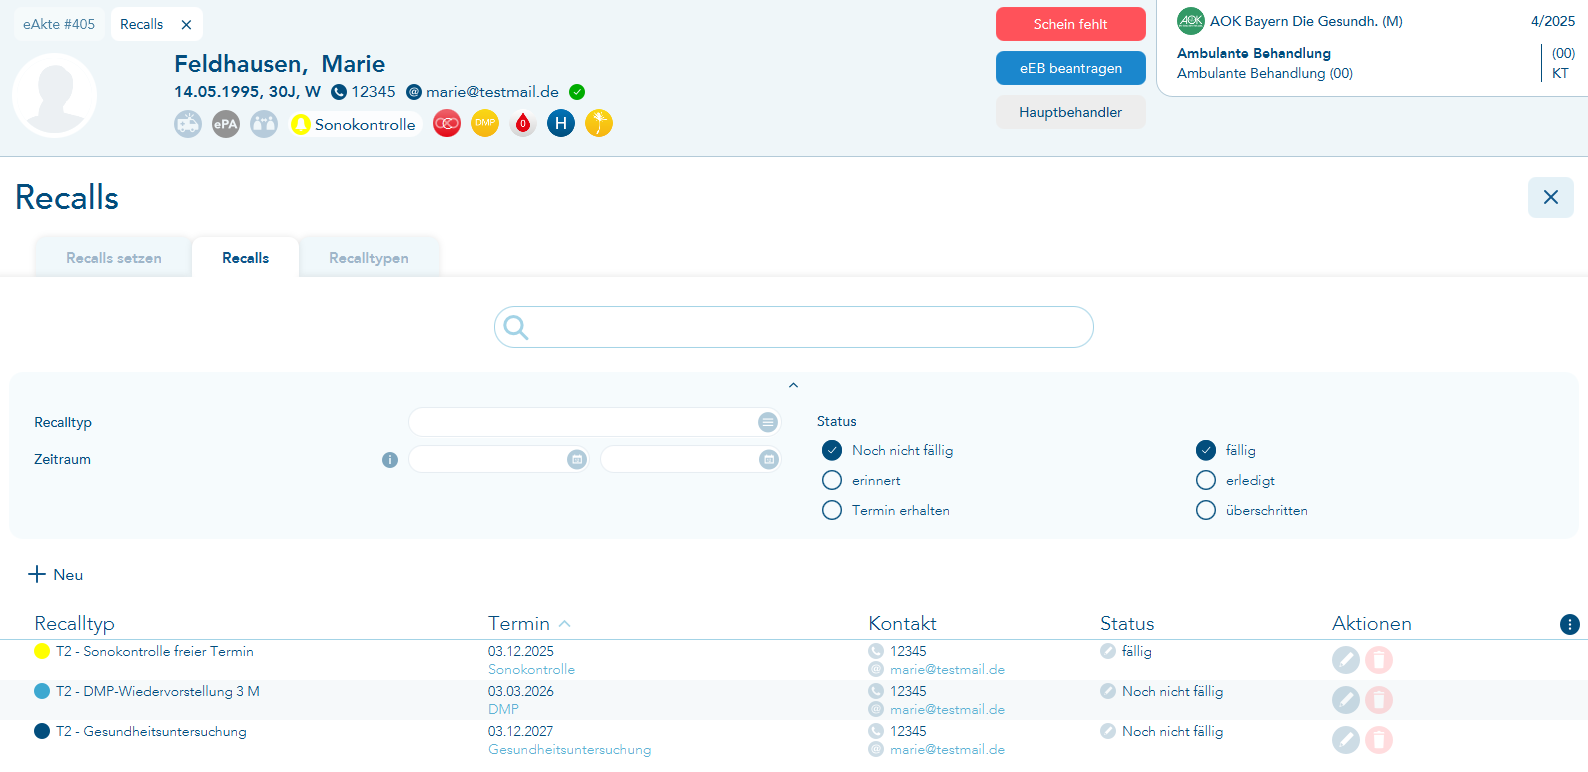Click the yellow DMP badge icon
The image size is (1588, 772).
tap(485, 123)
